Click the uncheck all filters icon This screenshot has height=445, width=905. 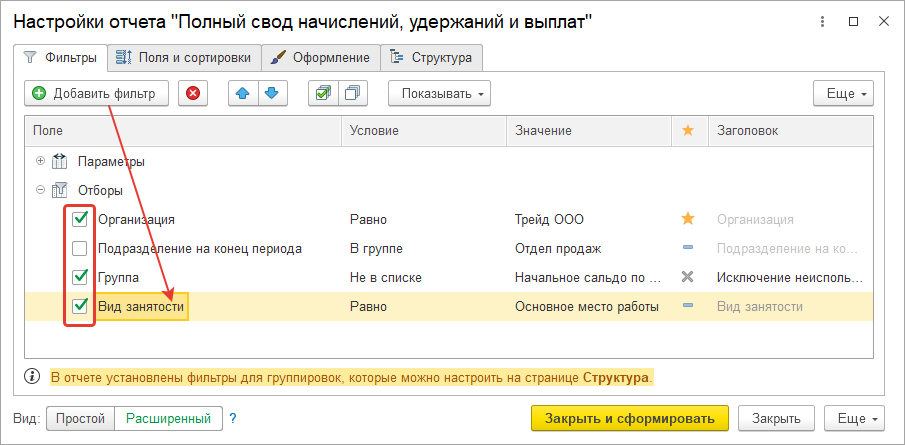[x=352, y=94]
